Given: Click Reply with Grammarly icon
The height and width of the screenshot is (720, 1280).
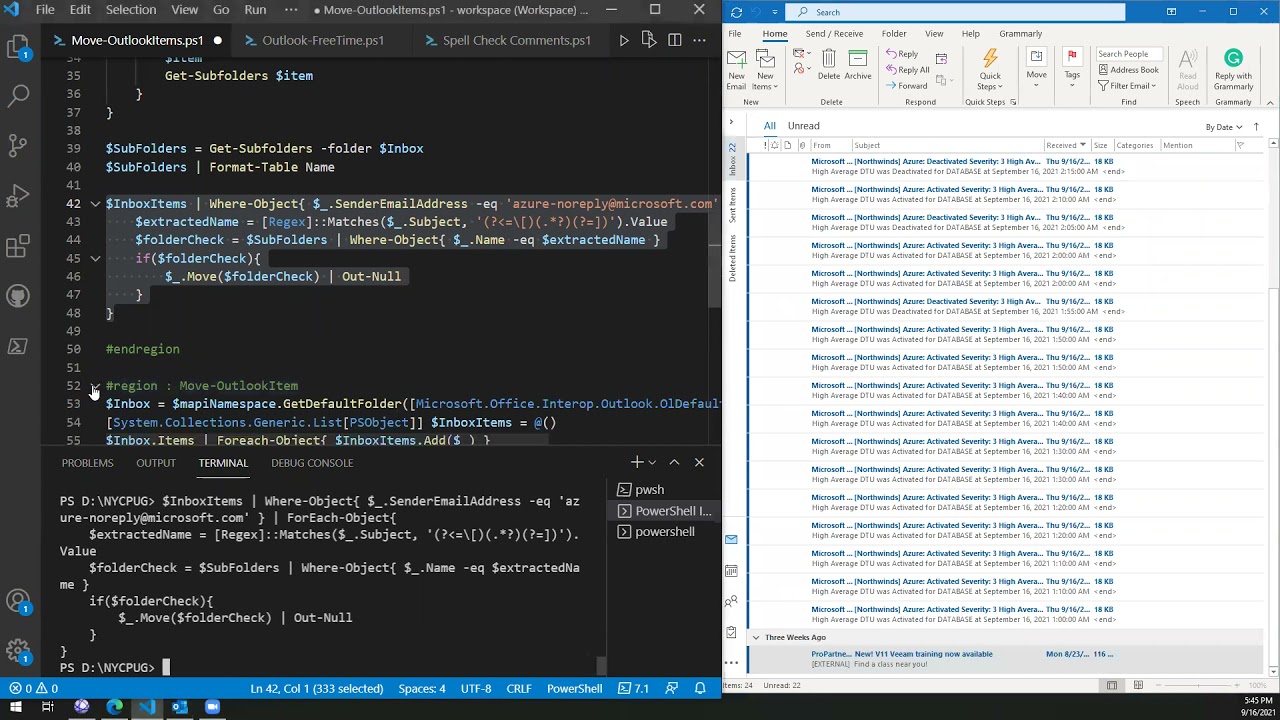Looking at the screenshot, I should [x=1233, y=69].
